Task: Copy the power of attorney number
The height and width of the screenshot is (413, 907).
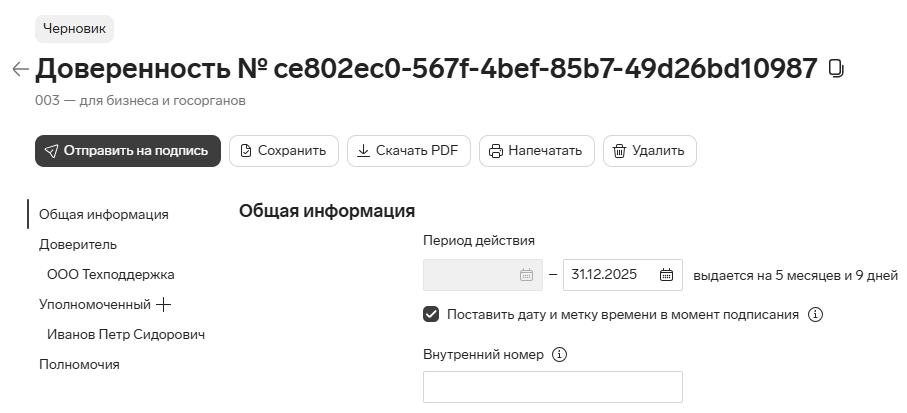Action: pyautogui.click(x=836, y=69)
